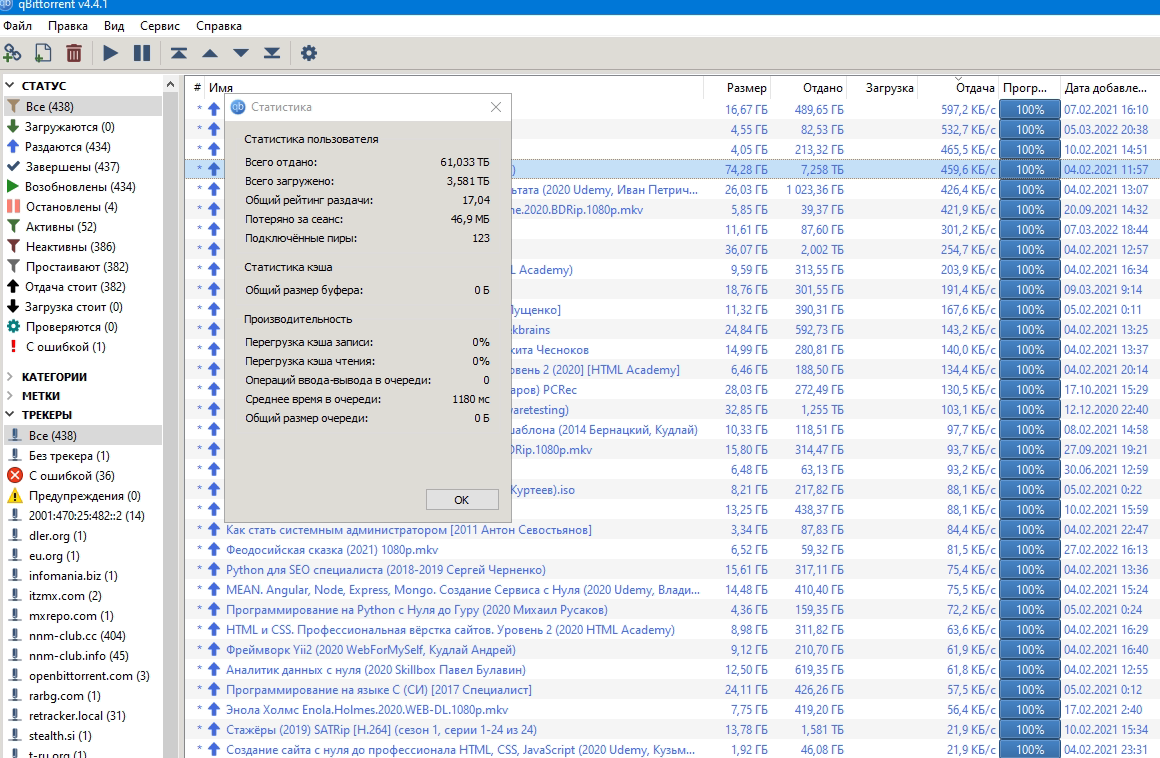Click the add torrent link toolbar icon
1160x758 pixels.
13,53
